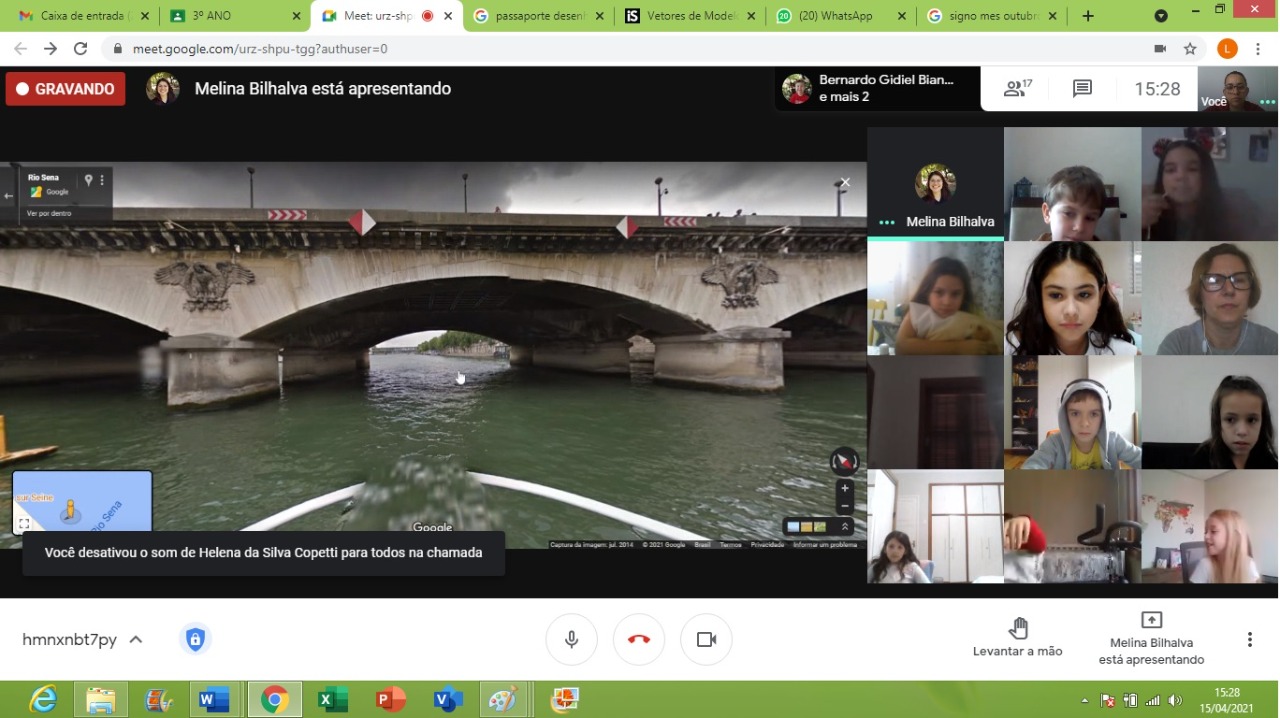Raise hand with Levantar a mão

[x=1017, y=637]
